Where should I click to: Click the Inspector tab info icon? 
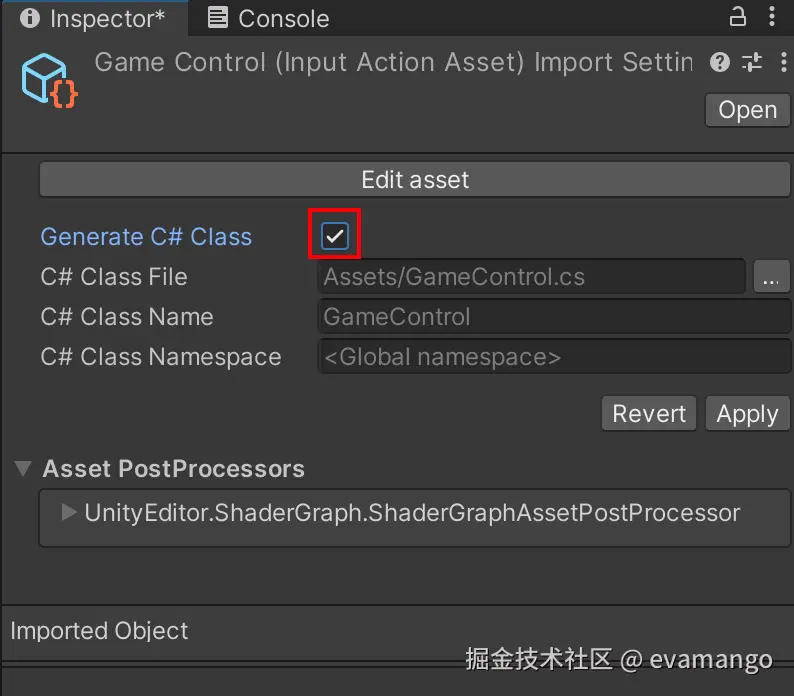click(30, 18)
